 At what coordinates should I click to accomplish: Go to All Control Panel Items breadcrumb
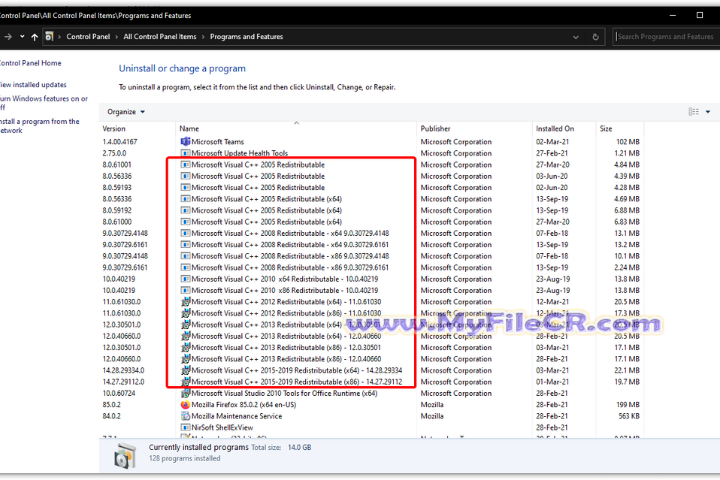pos(160,37)
